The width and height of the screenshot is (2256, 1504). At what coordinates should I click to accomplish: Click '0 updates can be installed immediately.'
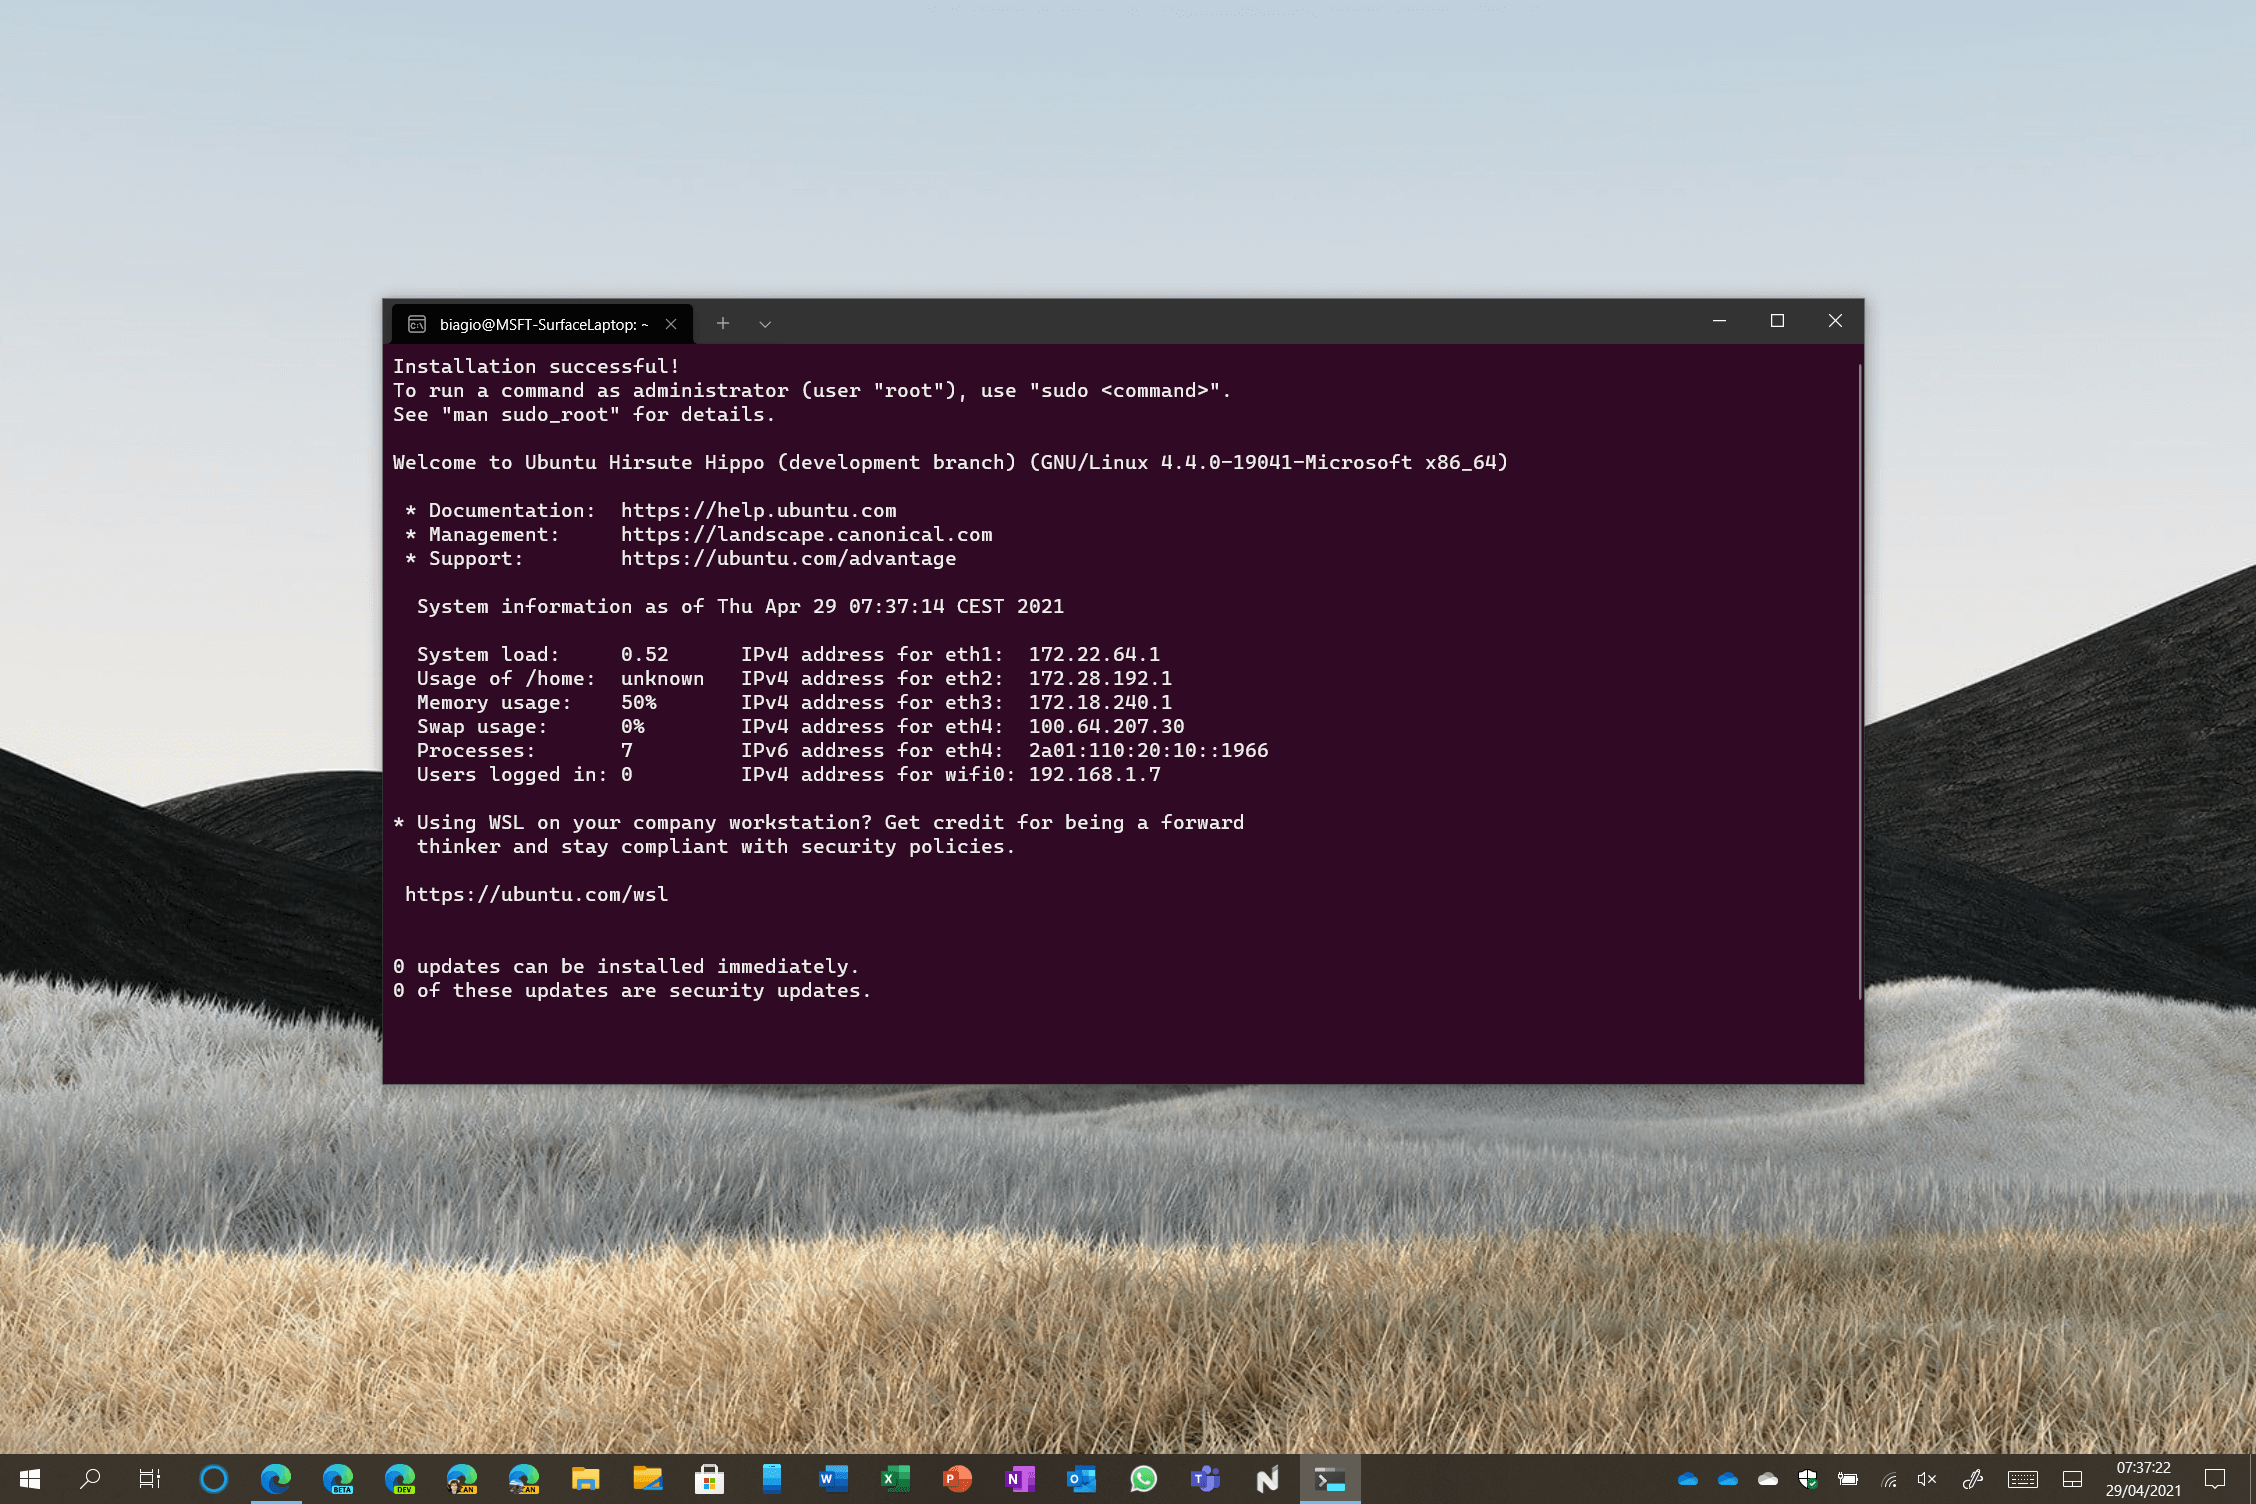pyautogui.click(x=626, y=966)
